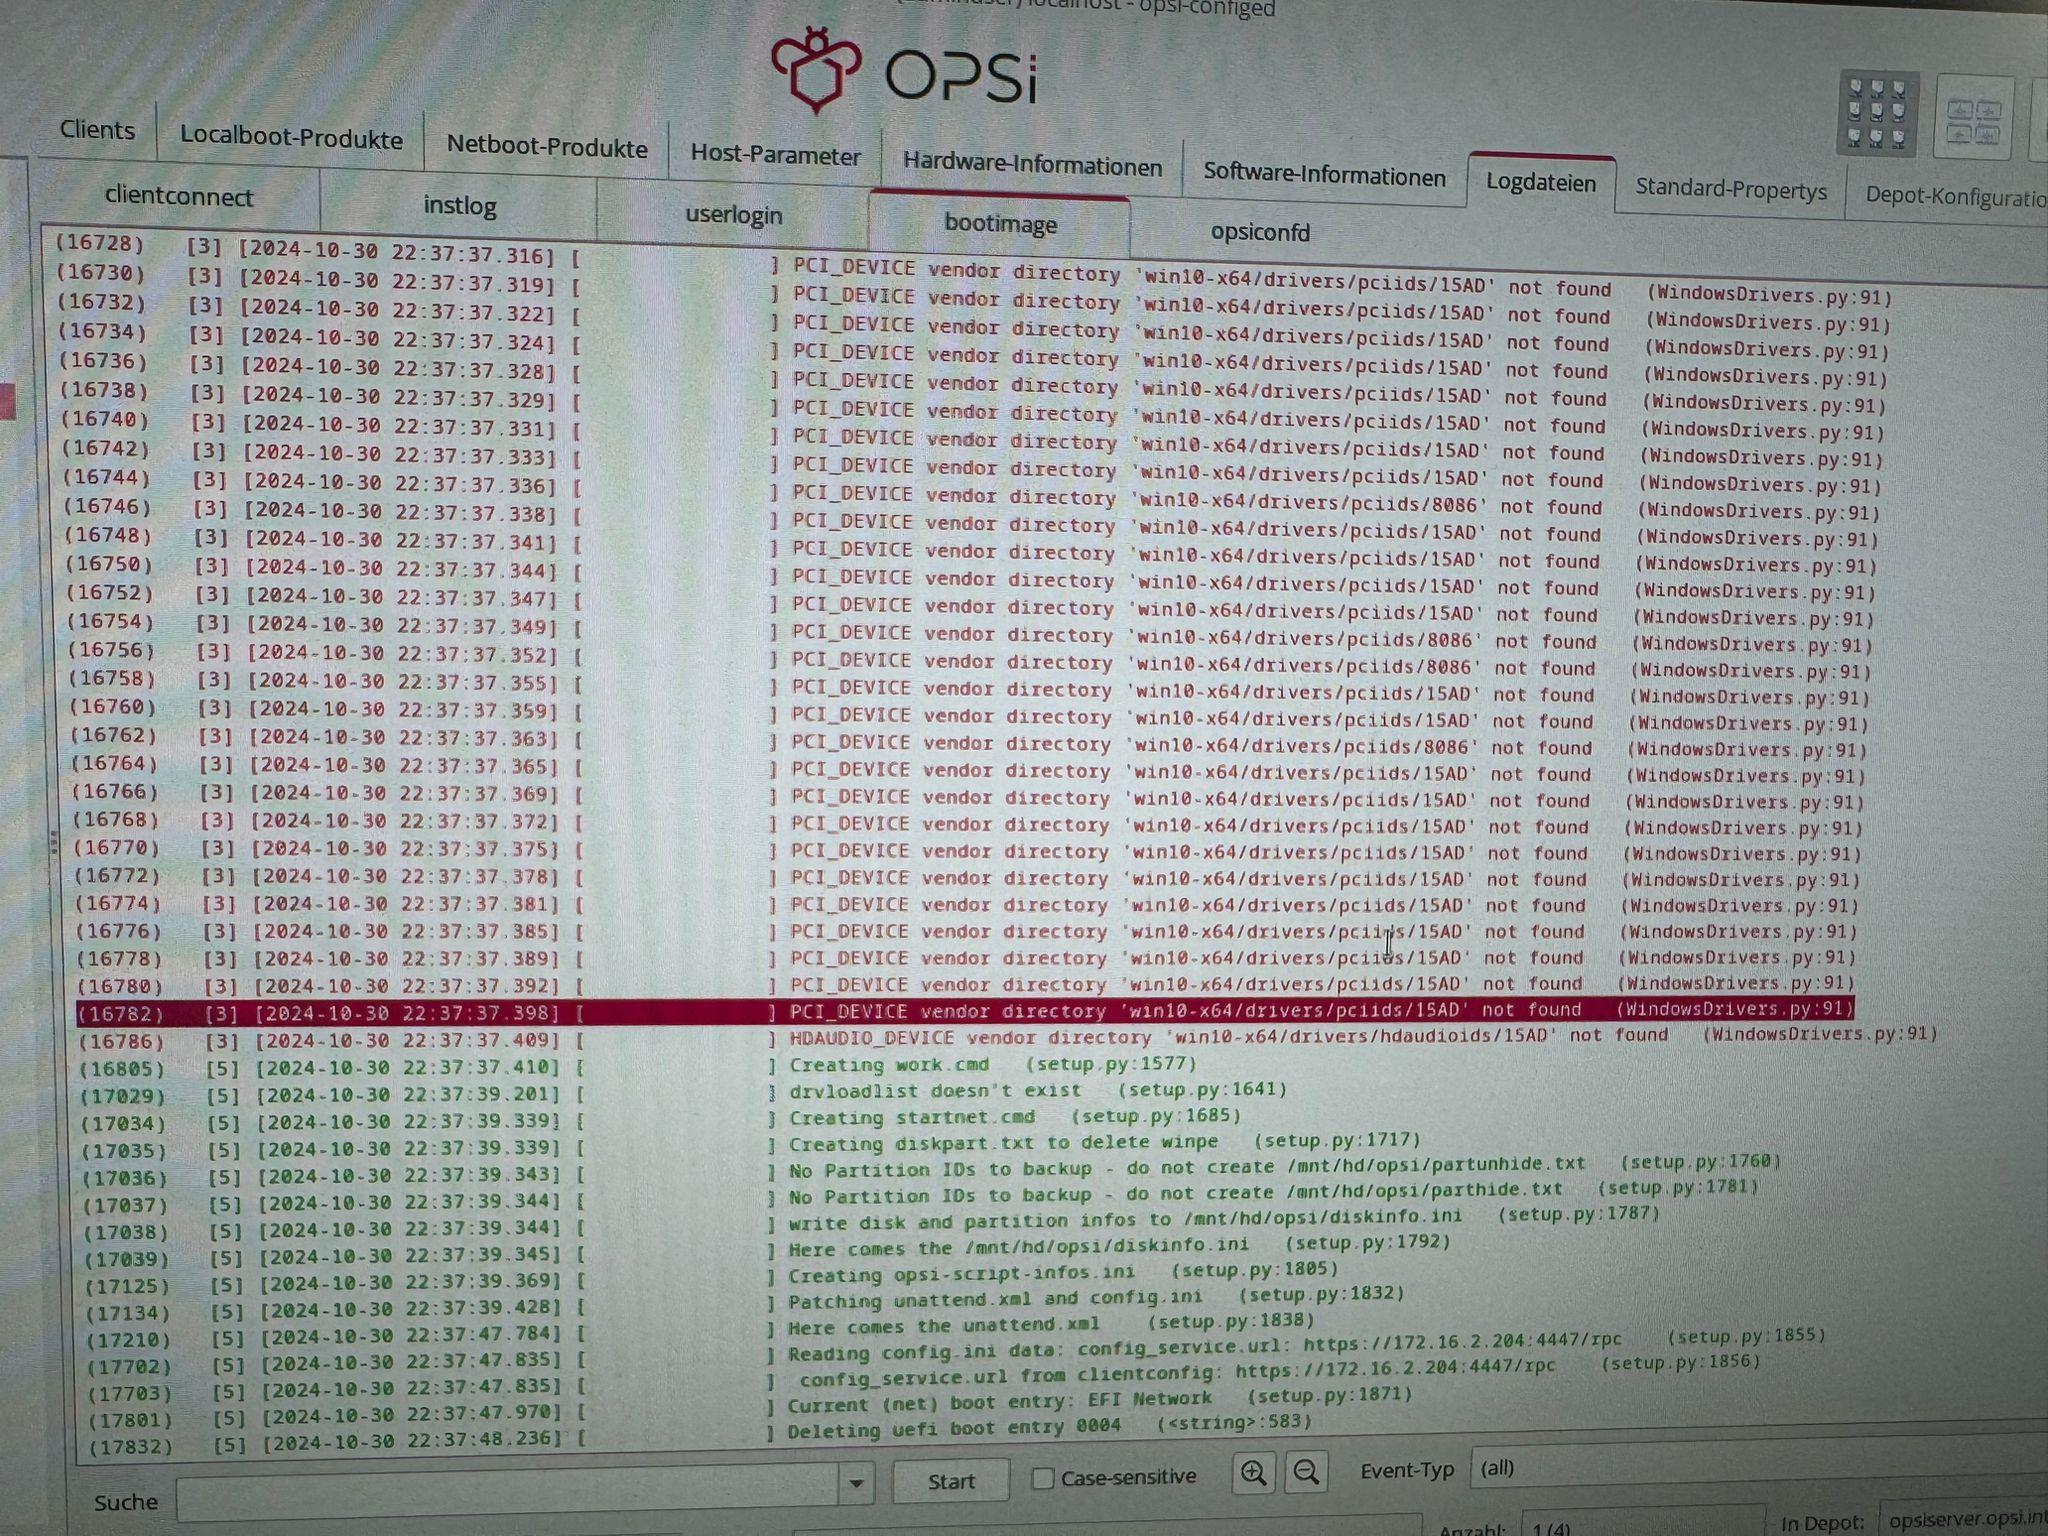The width and height of the screenshot is (2048, 1536).
Task: Open Depot-Konfiguration tab
Action: (1954, 196)
